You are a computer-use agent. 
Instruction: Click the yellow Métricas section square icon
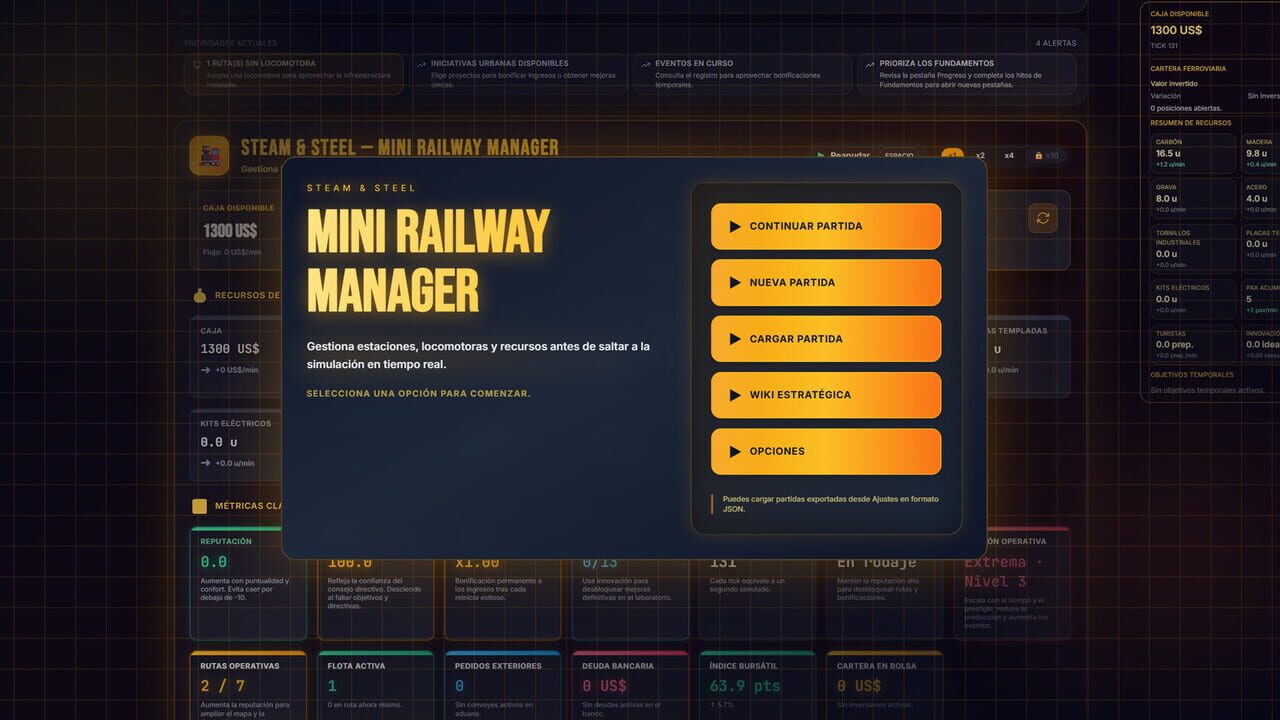click(199, 506)
